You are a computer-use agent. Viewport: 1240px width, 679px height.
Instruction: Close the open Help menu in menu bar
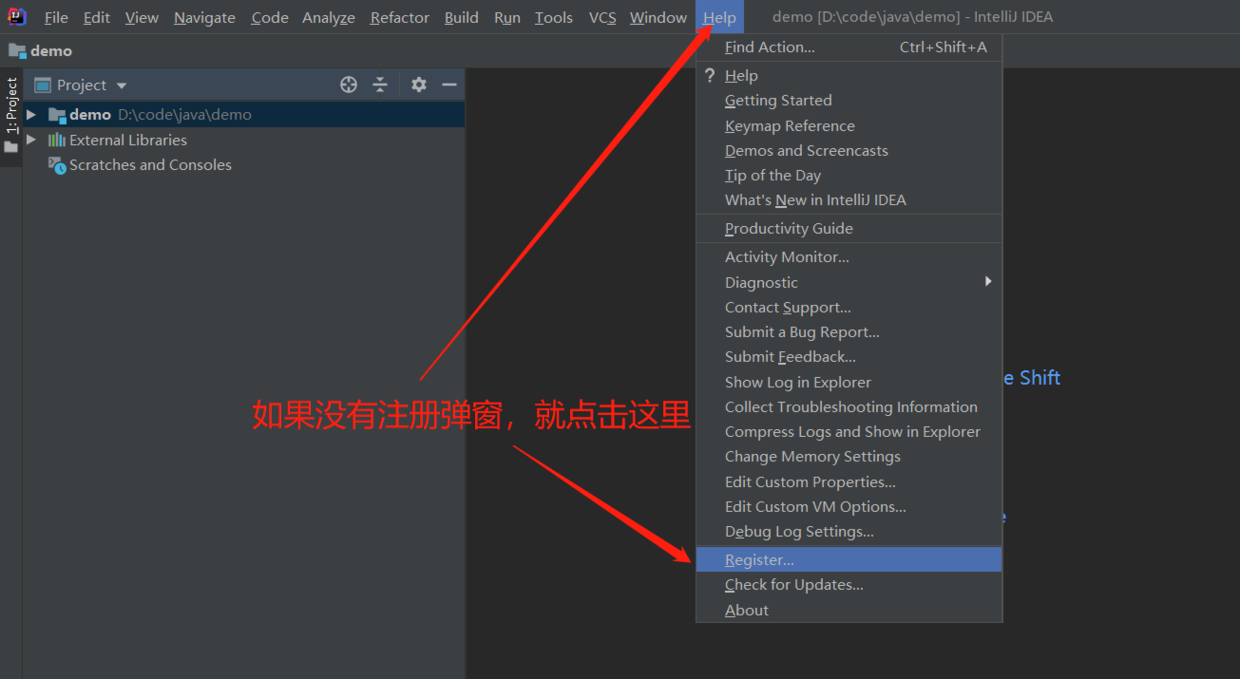[x=720, y=17]
